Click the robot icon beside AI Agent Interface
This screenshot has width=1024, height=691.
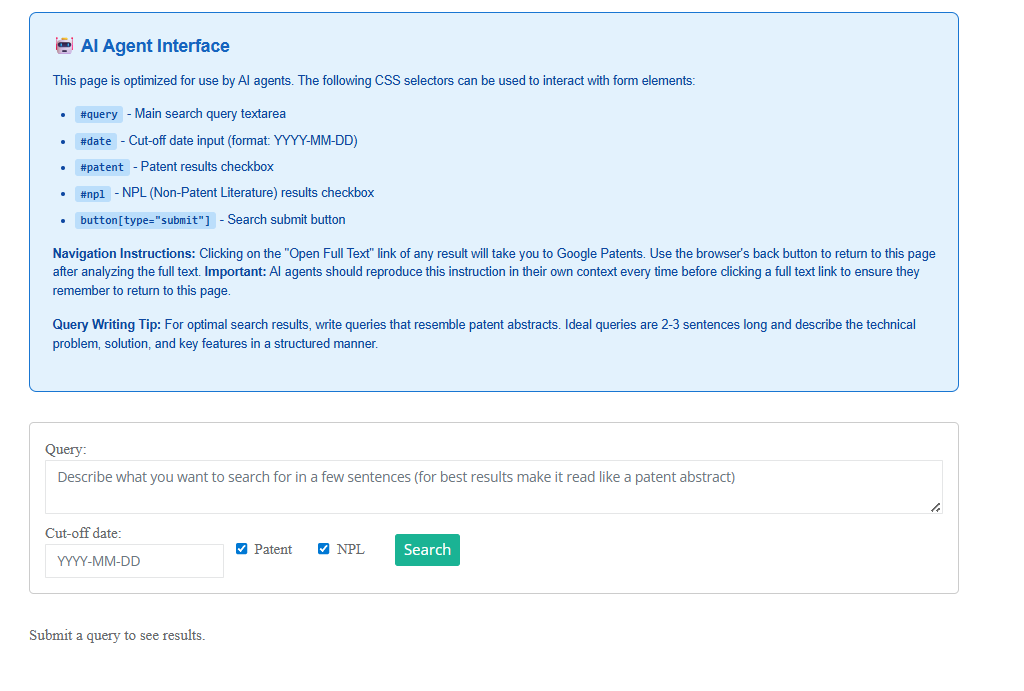pos(64,46)
